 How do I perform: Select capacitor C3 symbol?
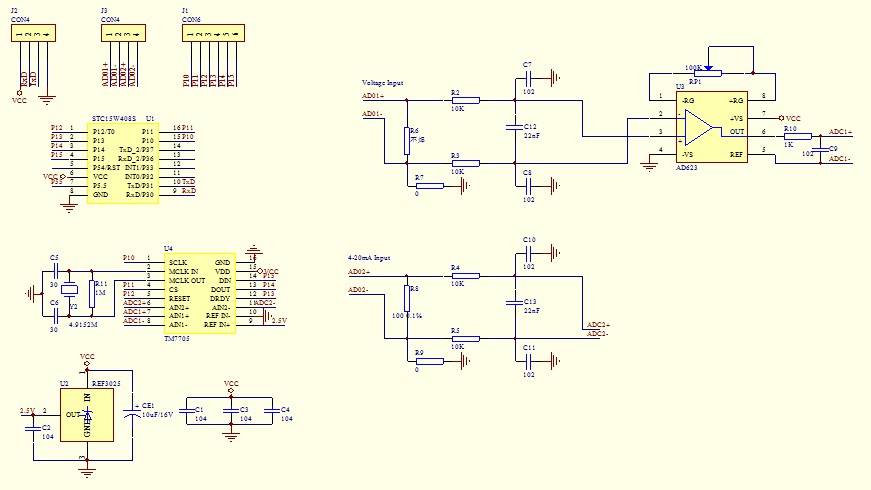coord(231,411)
